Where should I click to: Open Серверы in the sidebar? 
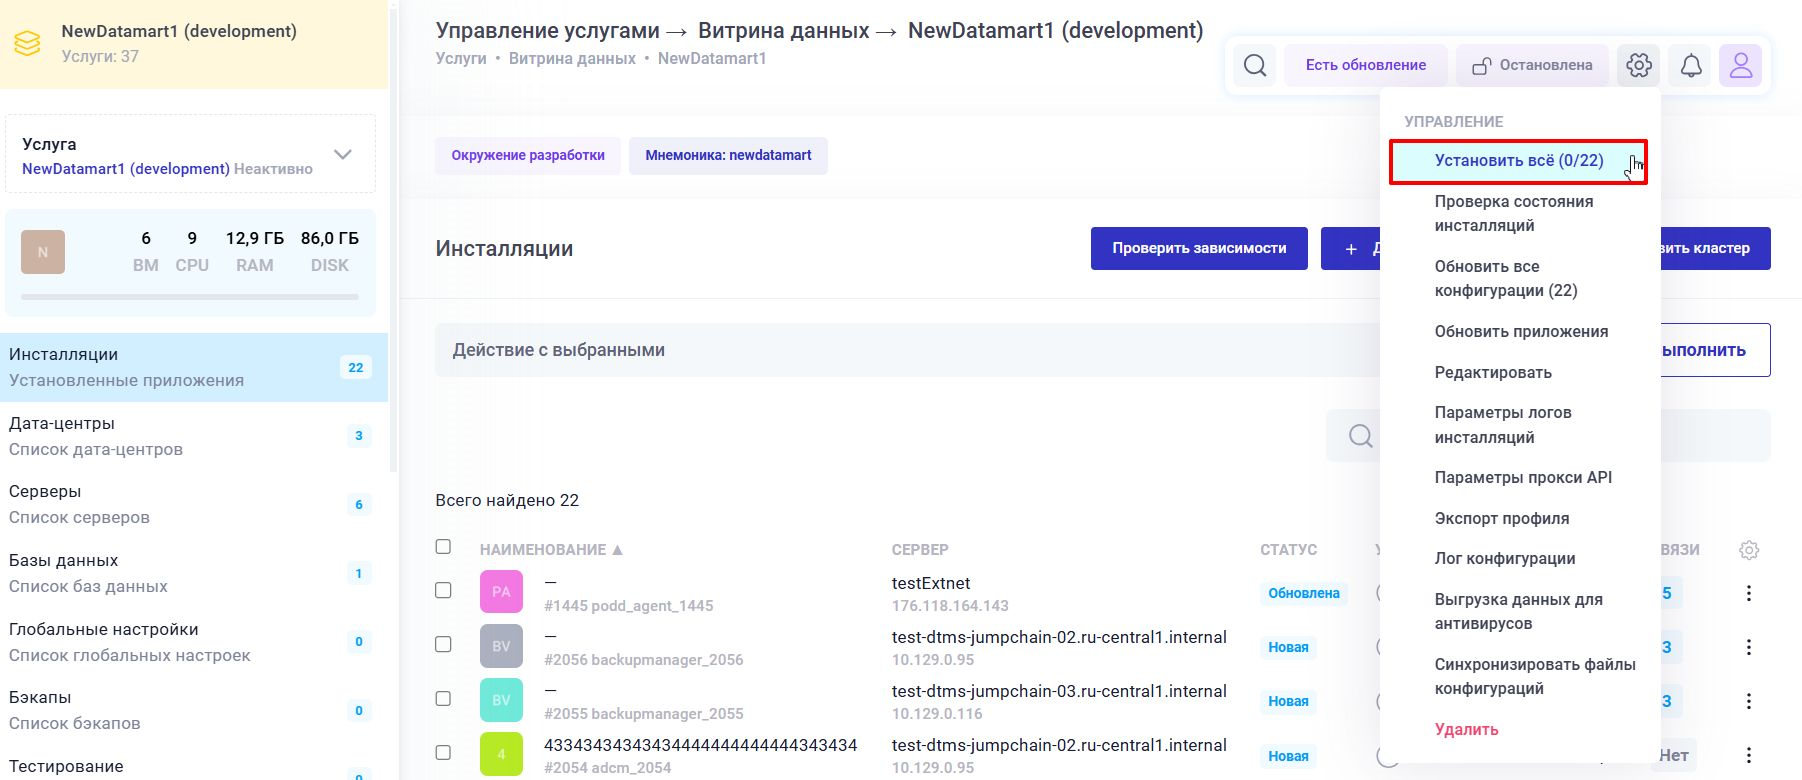point(194,504)
